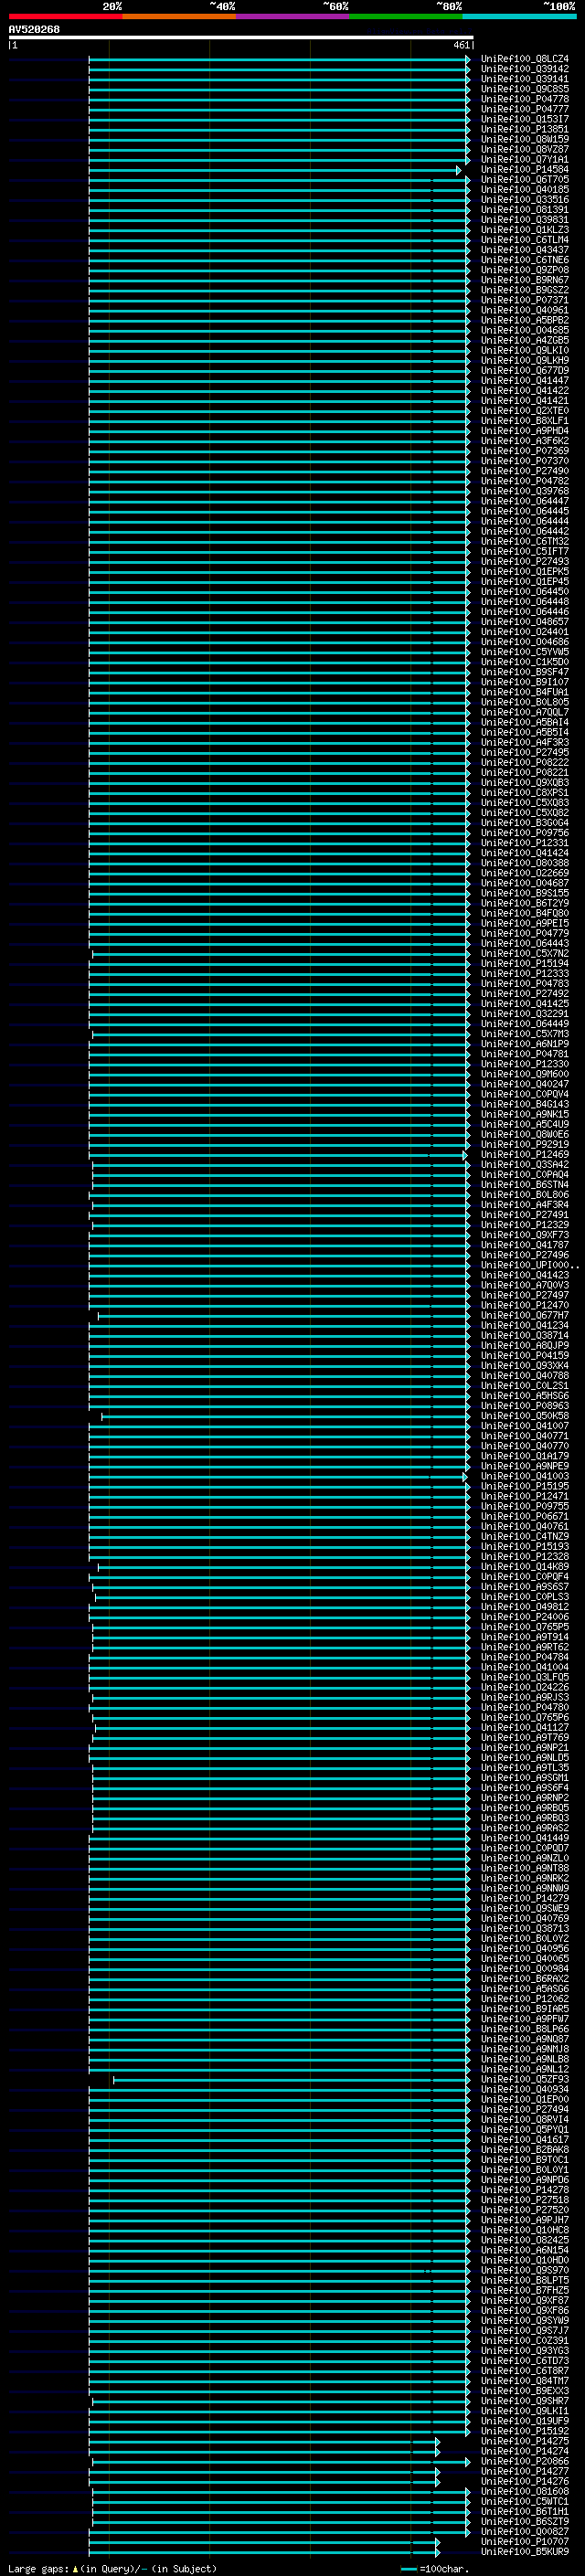Viewport: 585px width, 2576px height.
Task: Select hit label UniRef100_Q41423
Action: 524,1276
